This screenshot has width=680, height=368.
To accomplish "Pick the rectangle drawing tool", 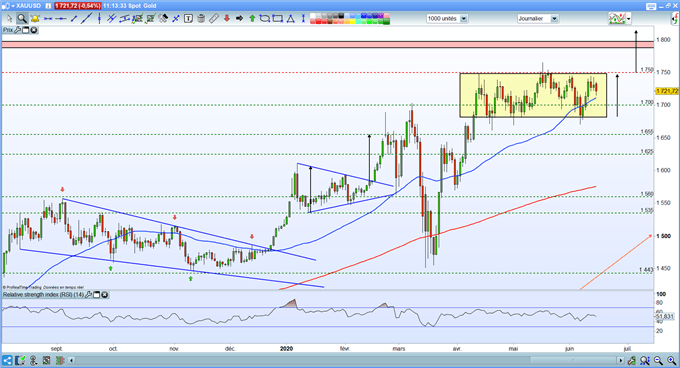I will click(x=278, y=19).
